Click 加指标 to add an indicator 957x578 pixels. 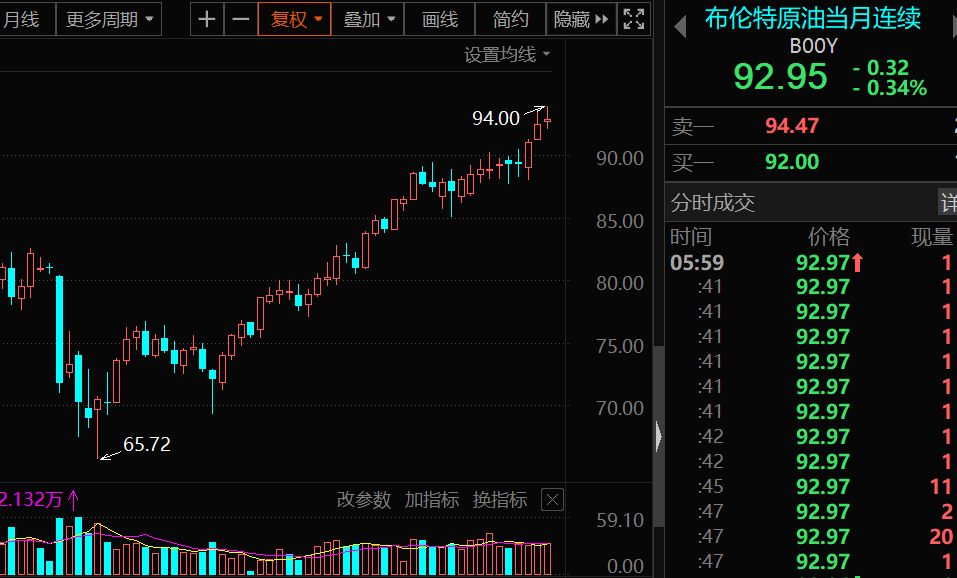[432, 500]
